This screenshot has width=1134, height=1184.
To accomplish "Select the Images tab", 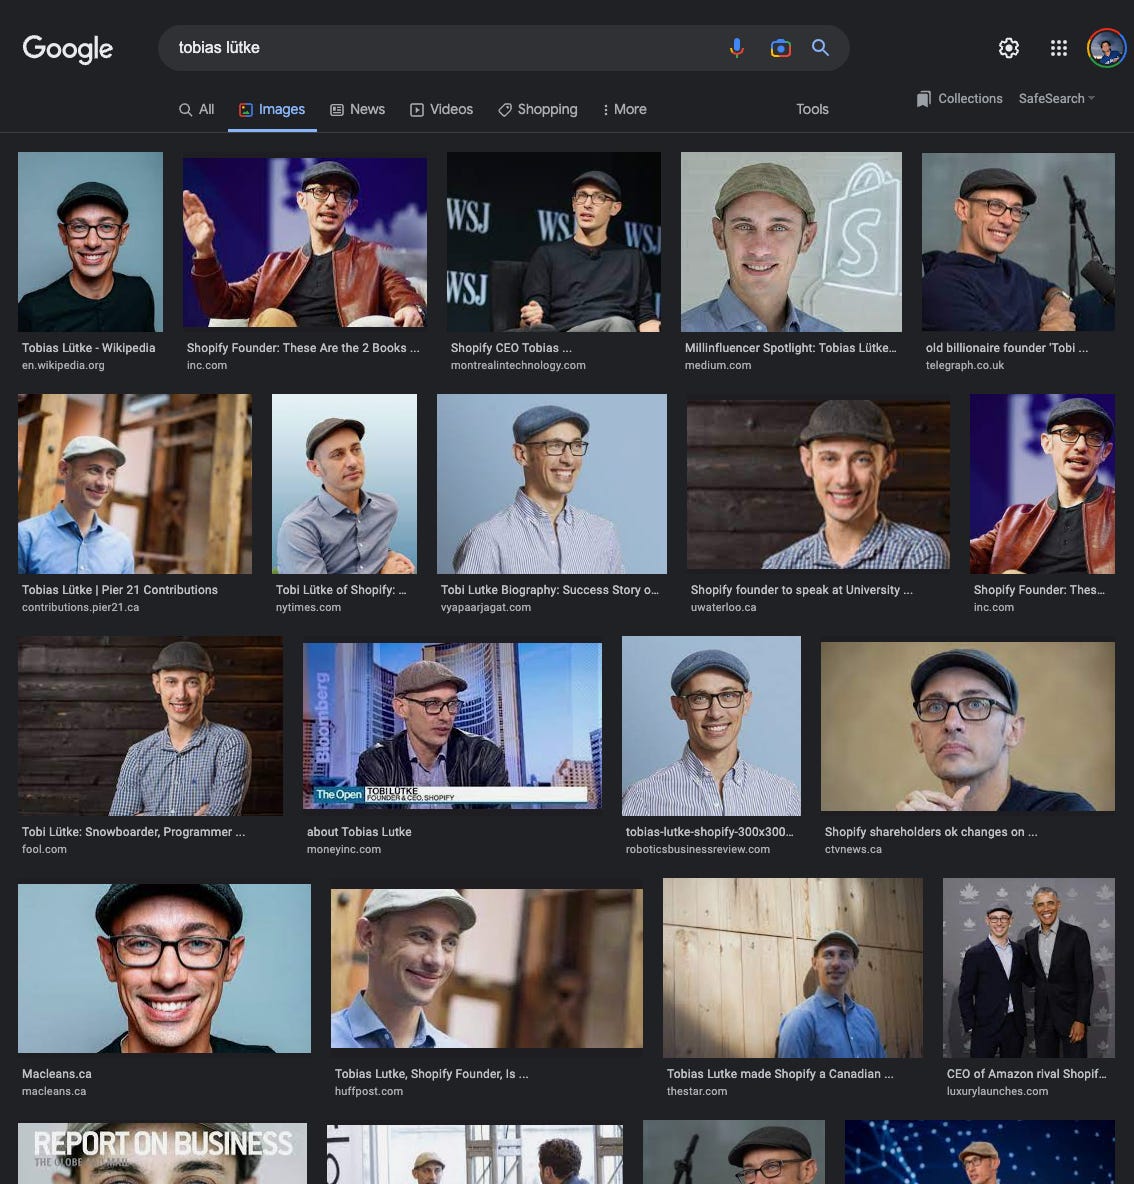I will click(x=272, y=109).
